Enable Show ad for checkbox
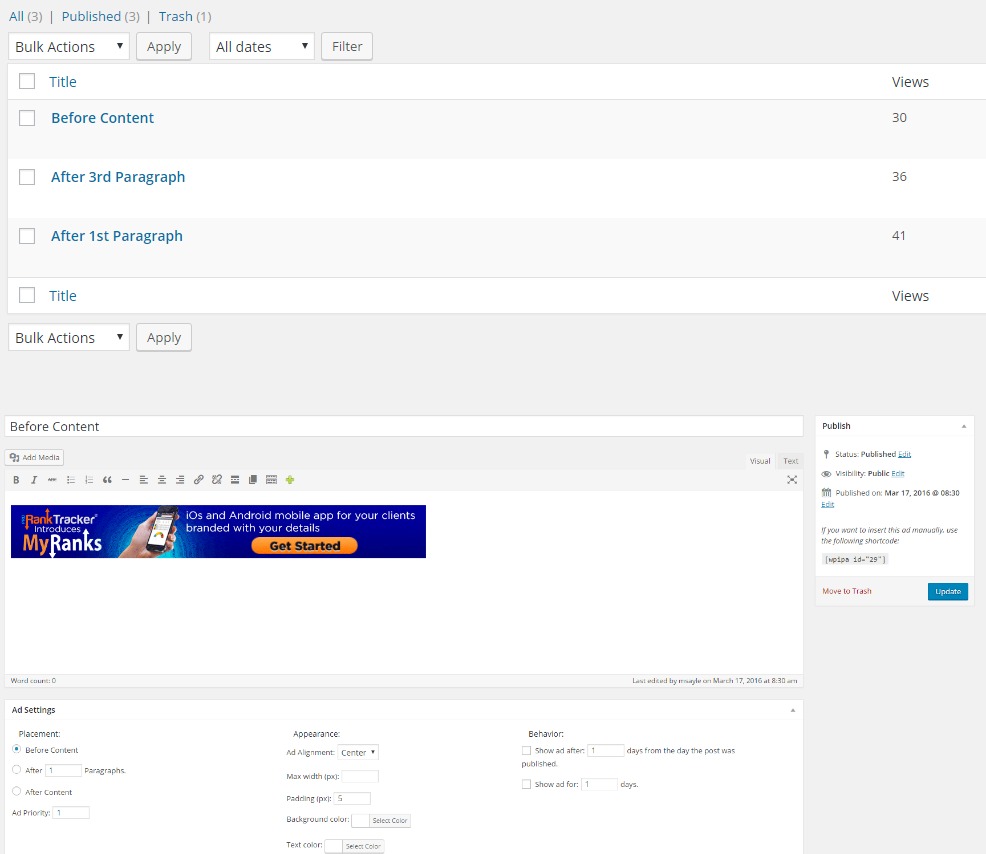986x854 pixels. point(526,784)
